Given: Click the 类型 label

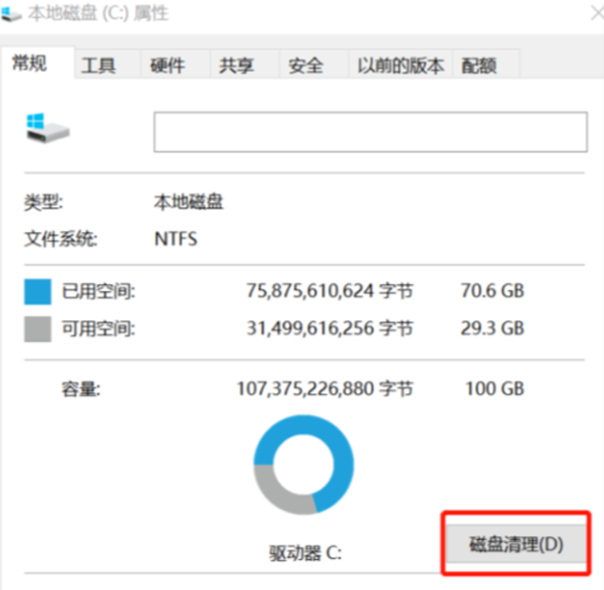Looking at the screenshot, I should [x=44, y=202].
